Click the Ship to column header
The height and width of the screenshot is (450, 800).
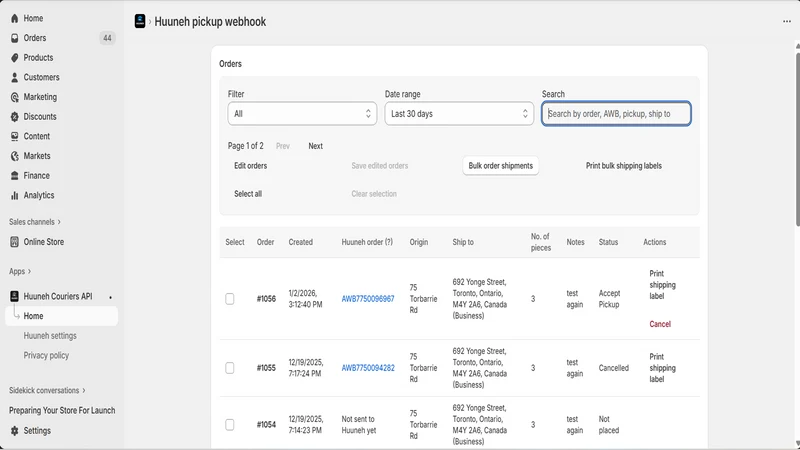coord(463,242)
